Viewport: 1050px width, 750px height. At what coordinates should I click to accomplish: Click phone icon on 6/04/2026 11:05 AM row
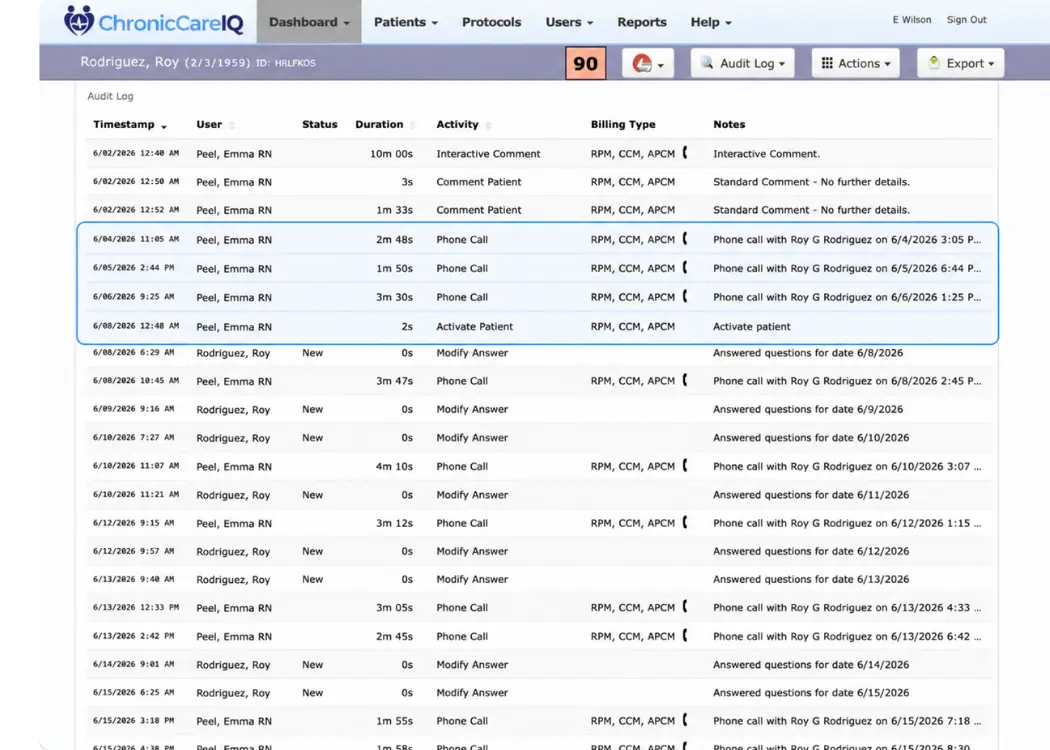tap(684, 238)
